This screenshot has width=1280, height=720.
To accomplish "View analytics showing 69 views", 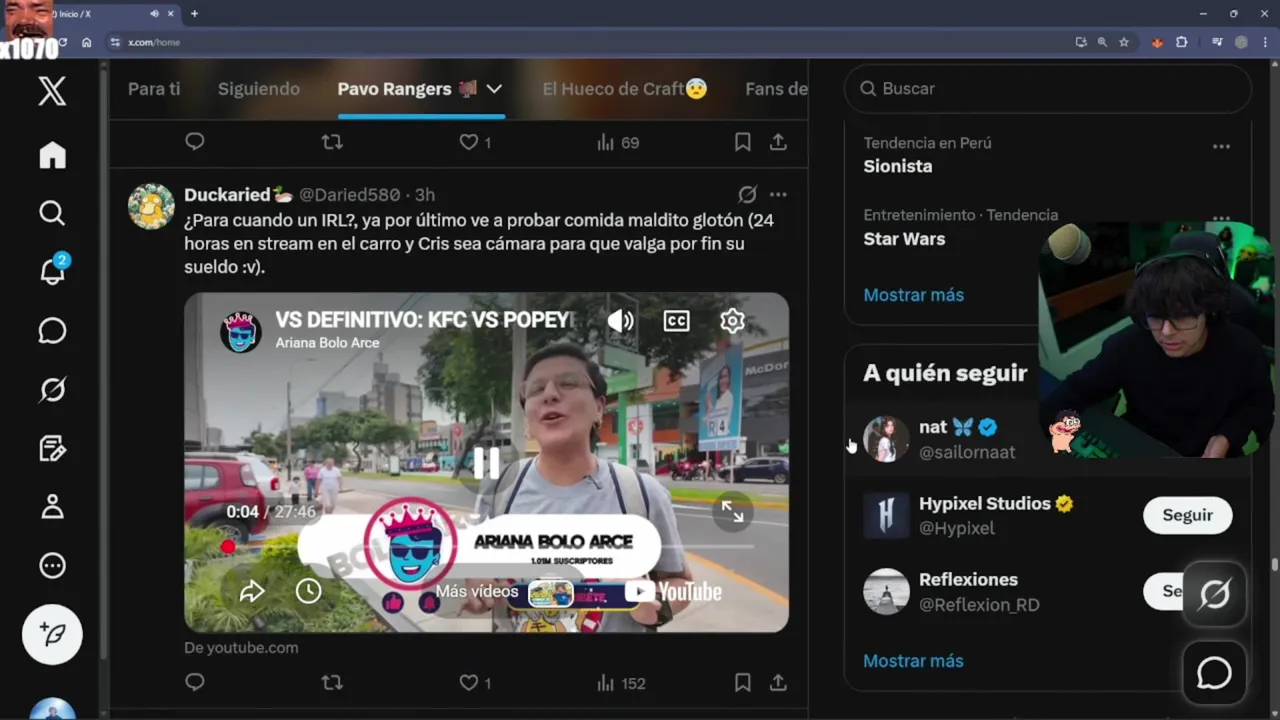I will coord(618,142).
